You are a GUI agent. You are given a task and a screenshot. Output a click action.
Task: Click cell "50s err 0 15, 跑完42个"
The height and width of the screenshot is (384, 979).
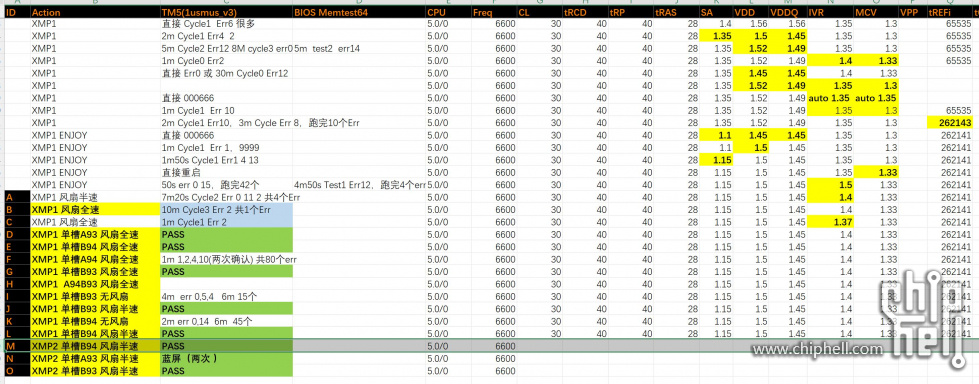pos(226,185)
